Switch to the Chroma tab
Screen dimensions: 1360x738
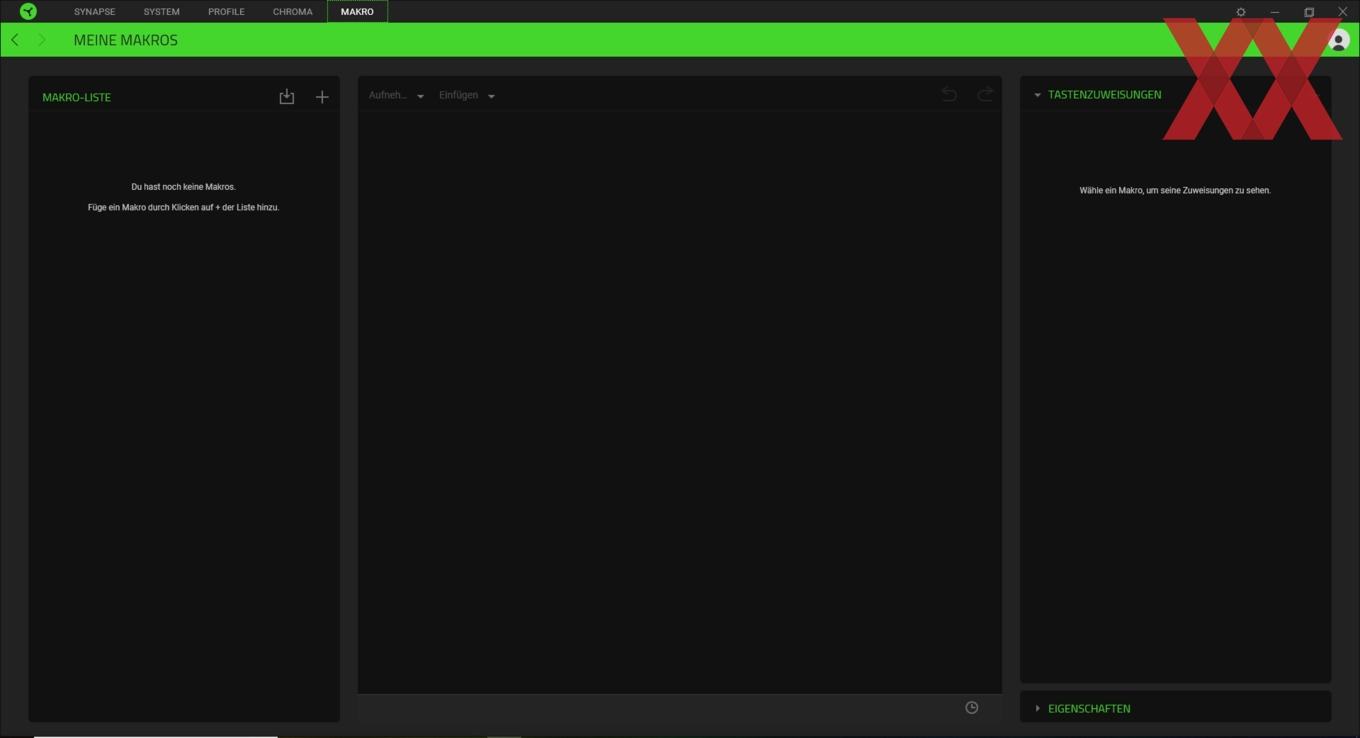coord(293,12)
